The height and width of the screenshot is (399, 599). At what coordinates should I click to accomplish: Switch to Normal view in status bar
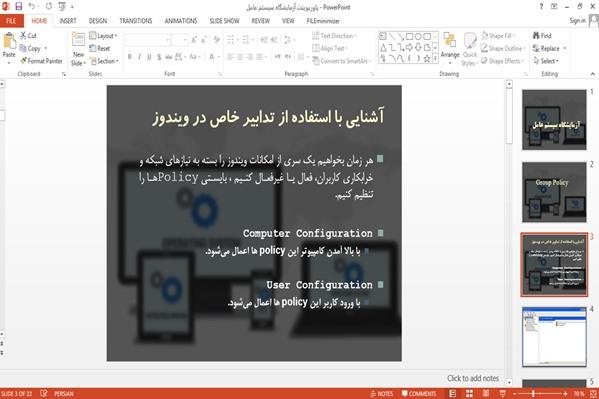(x=453, y=394)
